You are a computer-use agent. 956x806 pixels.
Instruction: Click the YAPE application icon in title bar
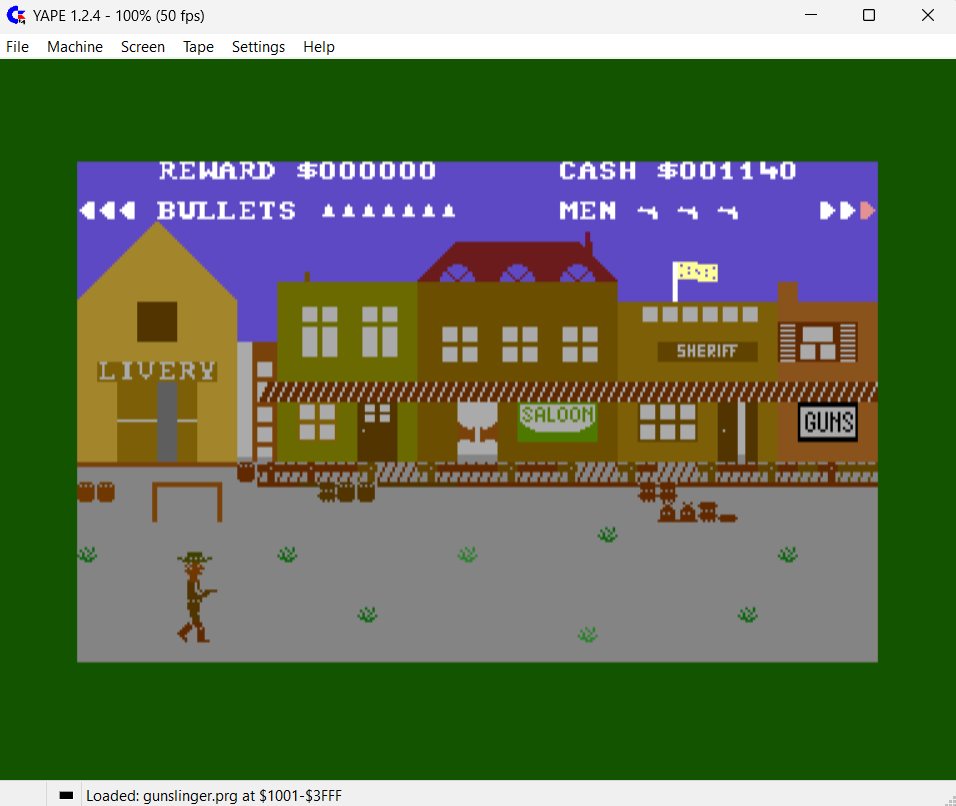(x=16, y=15)
